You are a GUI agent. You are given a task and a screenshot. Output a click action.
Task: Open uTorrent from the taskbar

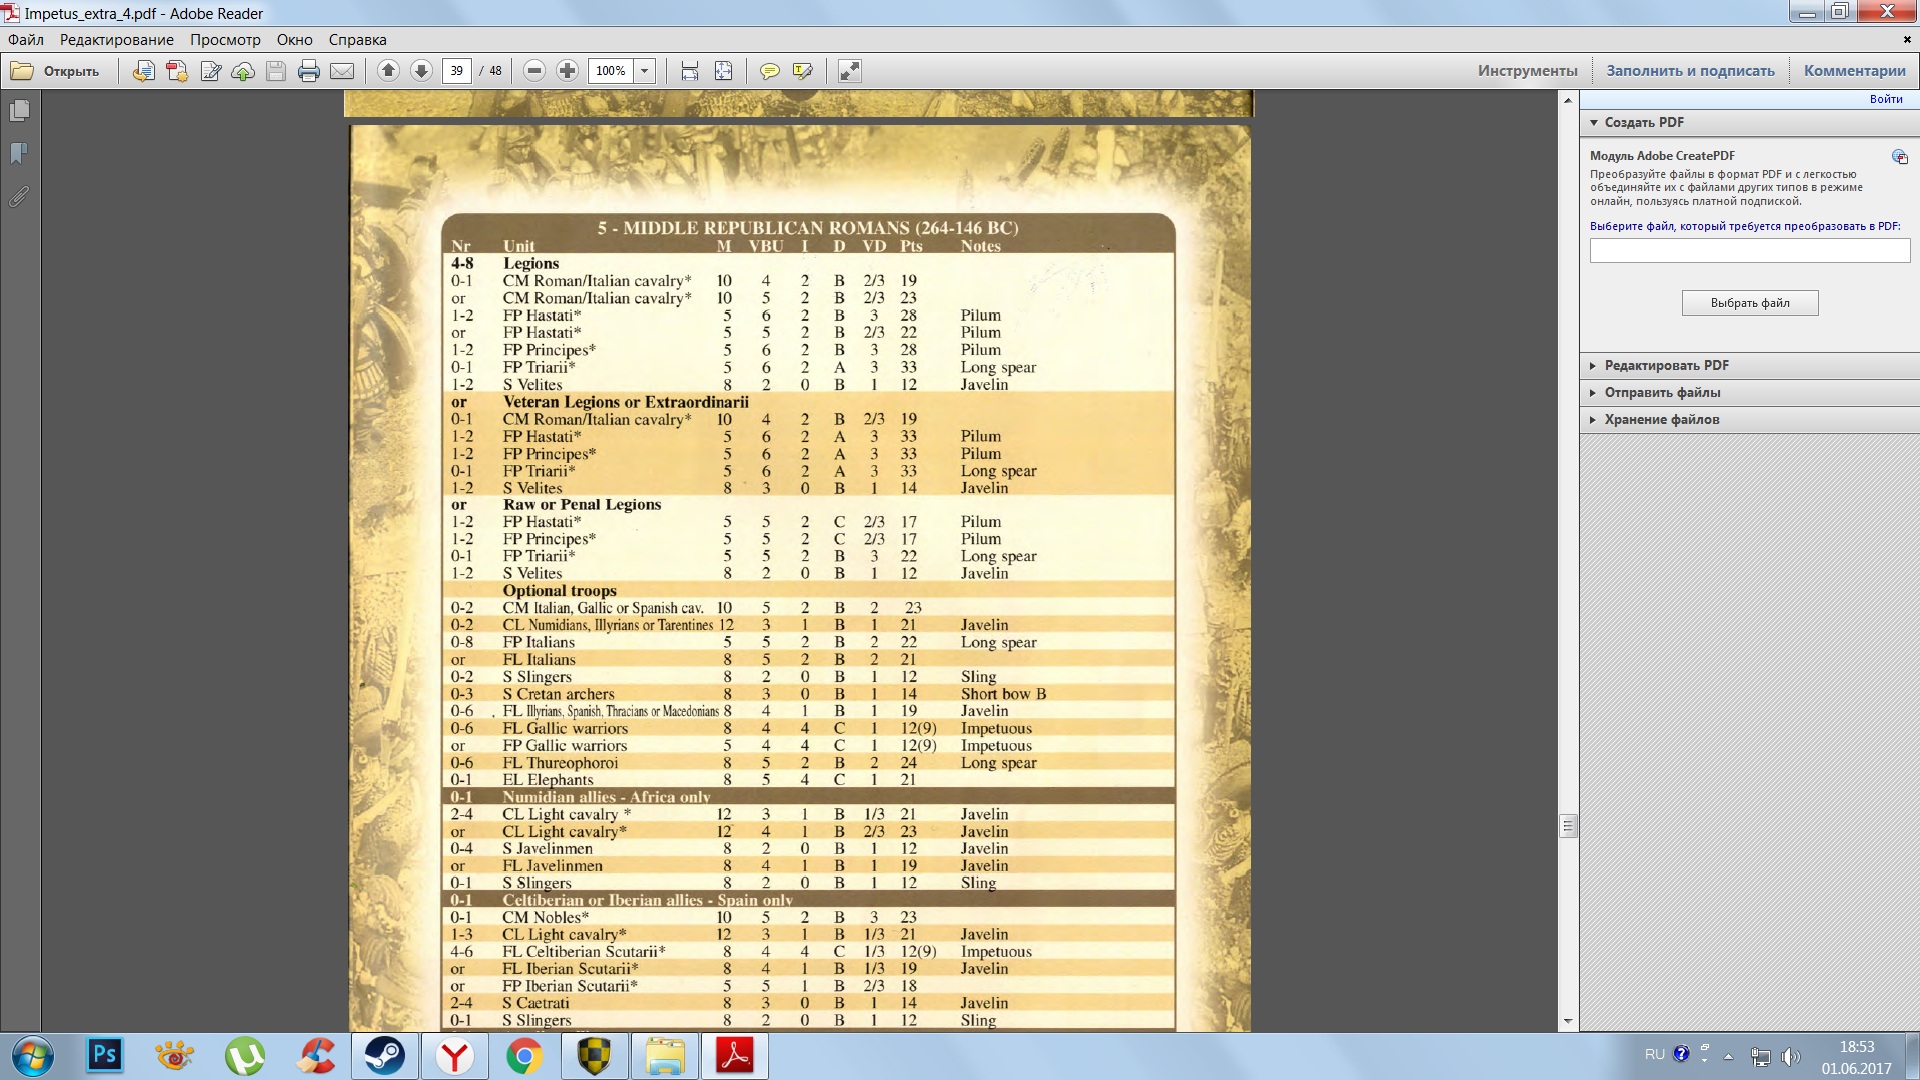coord(245,1056)
